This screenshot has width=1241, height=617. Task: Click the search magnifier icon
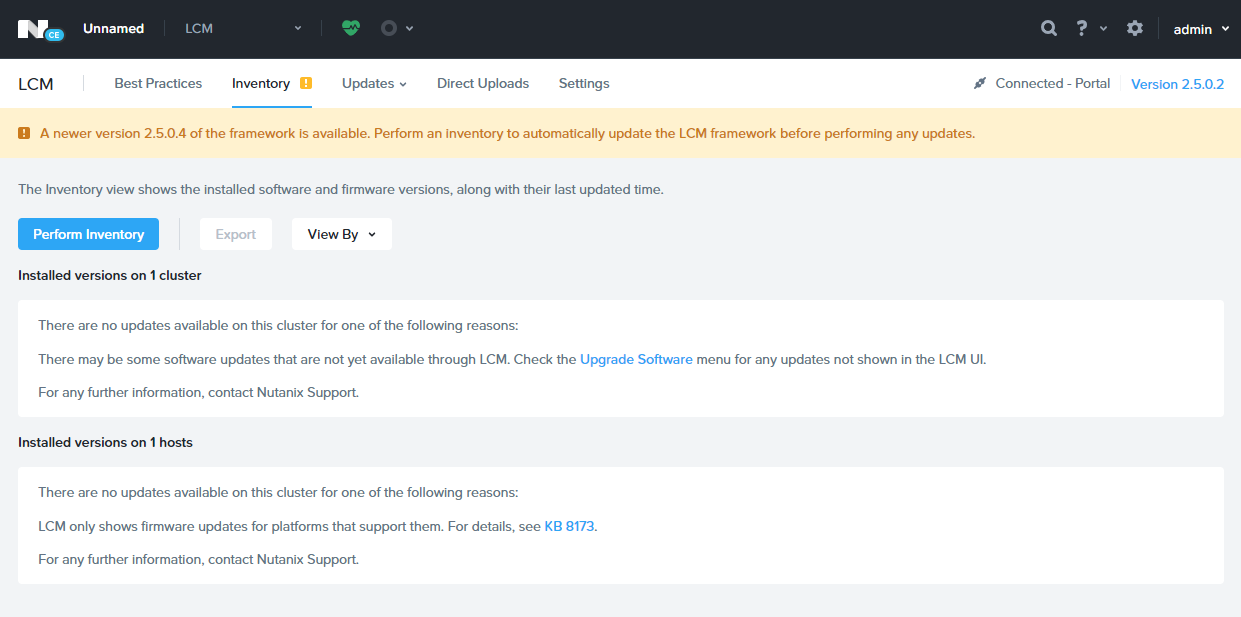1048,29
